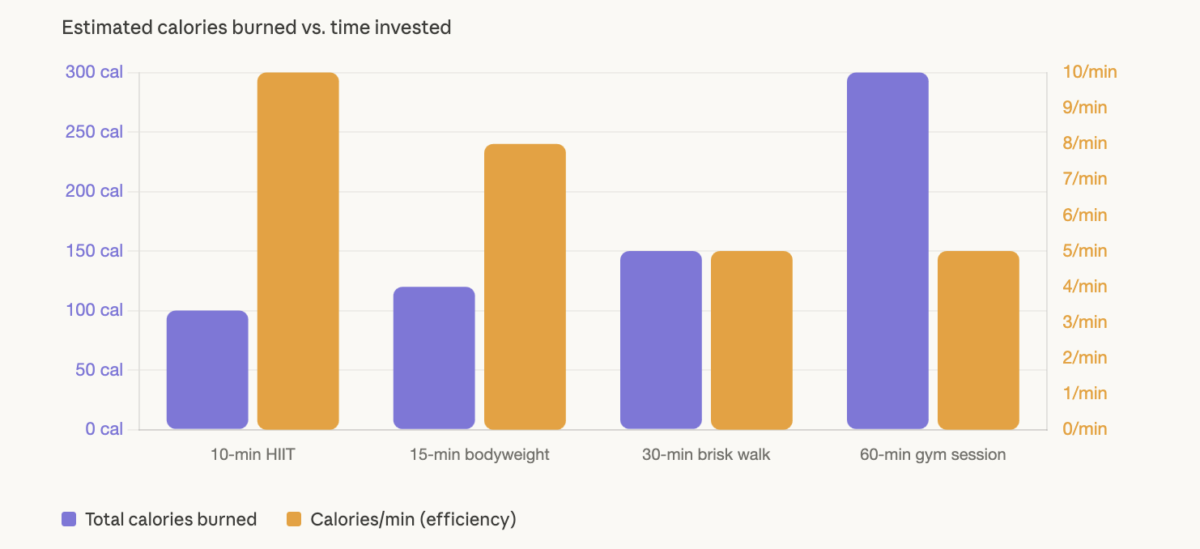The width and height of the screenshot is (1200, 549).
Task: Click the purple legend color swatch
Action: (69, 519)
